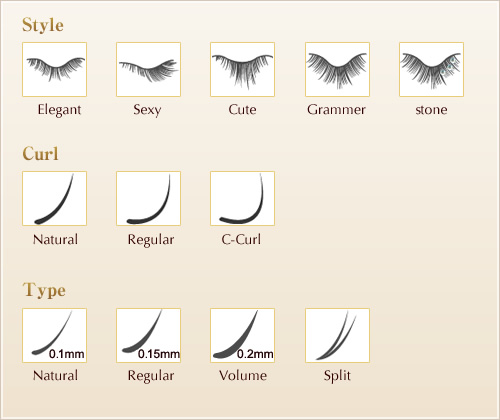Pick the Cute eyelash style picture

(242, 69)
